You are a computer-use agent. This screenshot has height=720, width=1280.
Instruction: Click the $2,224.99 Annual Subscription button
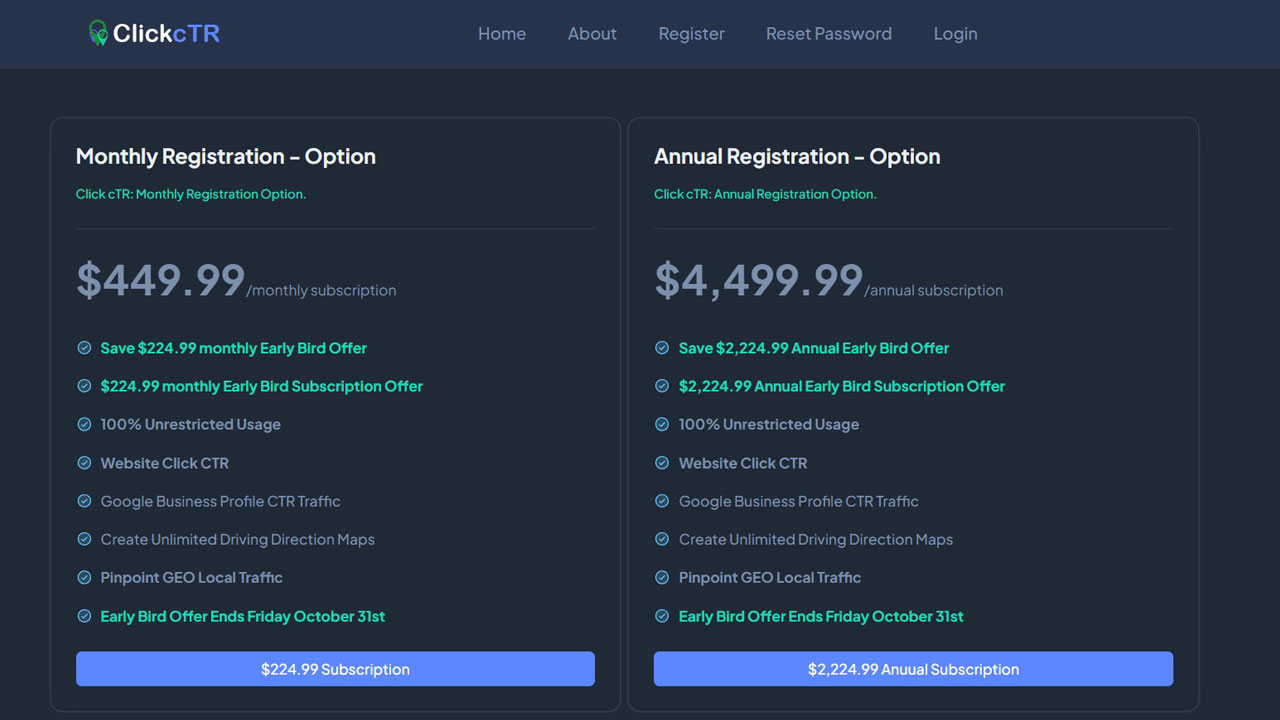pos(913,669)
